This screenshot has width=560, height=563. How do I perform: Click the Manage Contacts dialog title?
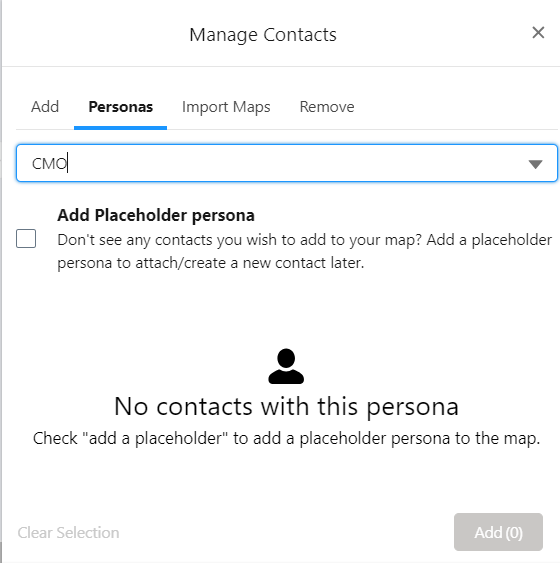(263, 35)
